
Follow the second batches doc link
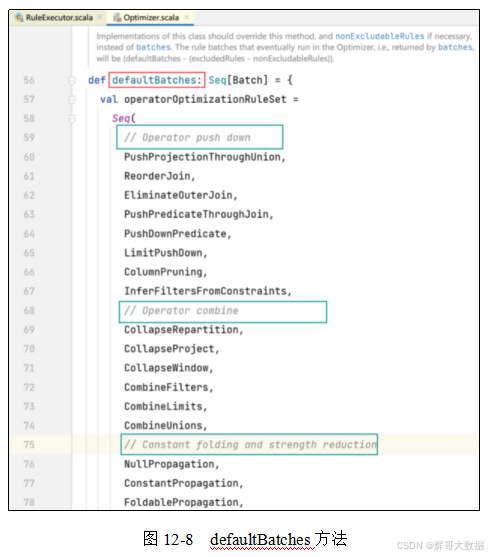455,47
